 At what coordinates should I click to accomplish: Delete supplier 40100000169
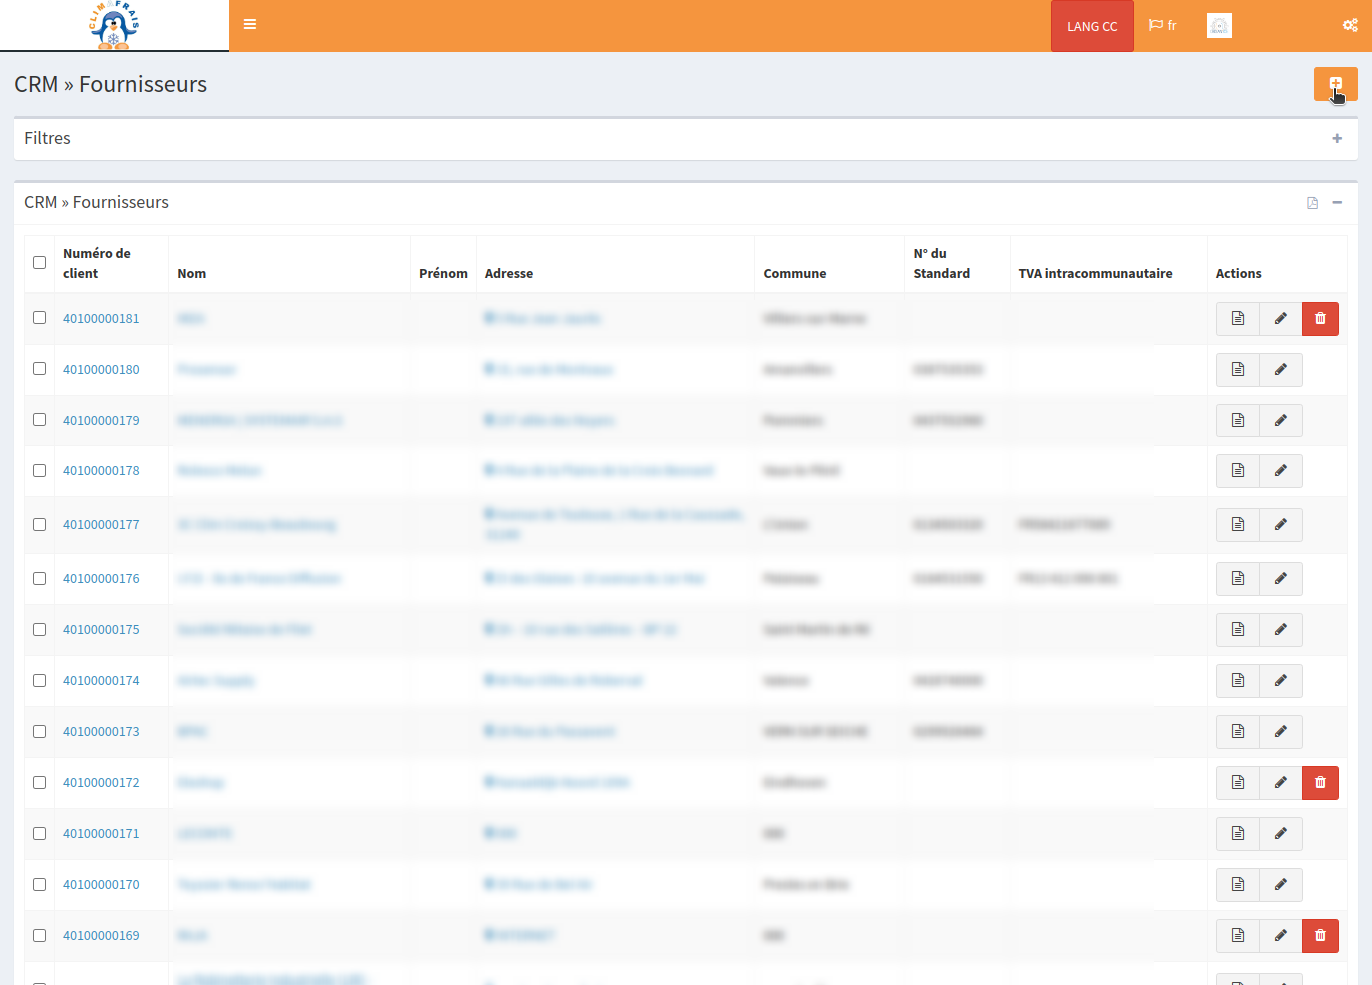(1320, 936)
